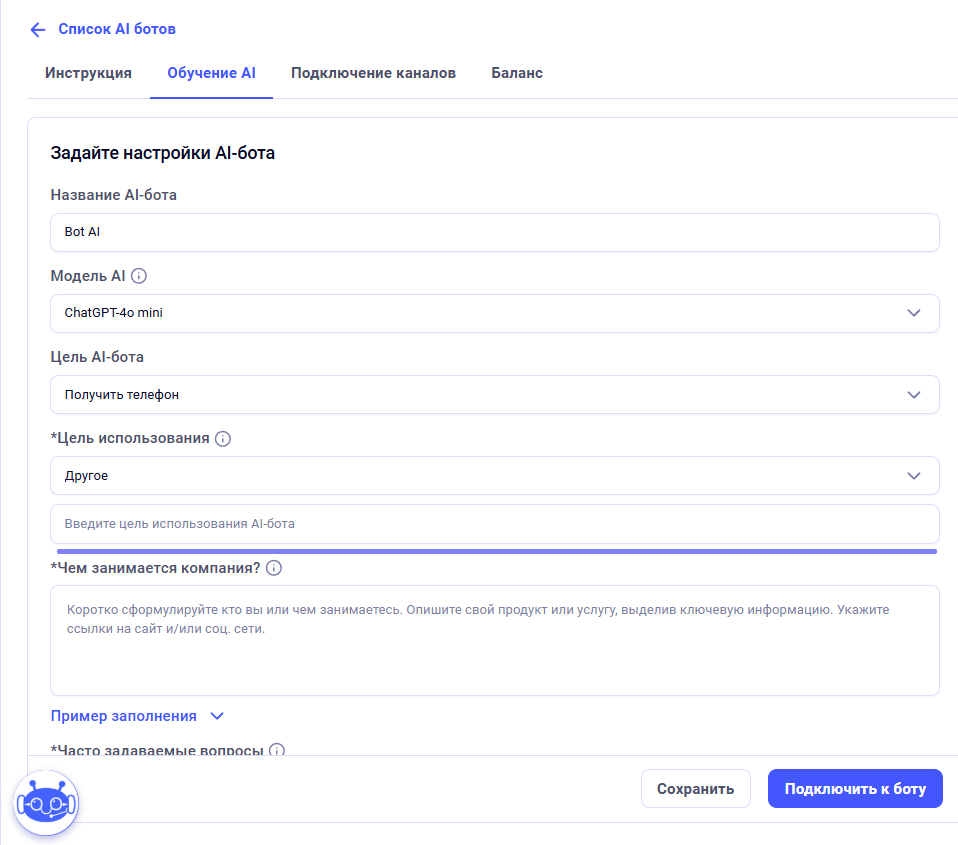Click info icon by Часто задаваемые вопросы

pyautogui.click(x=277, y=750)
